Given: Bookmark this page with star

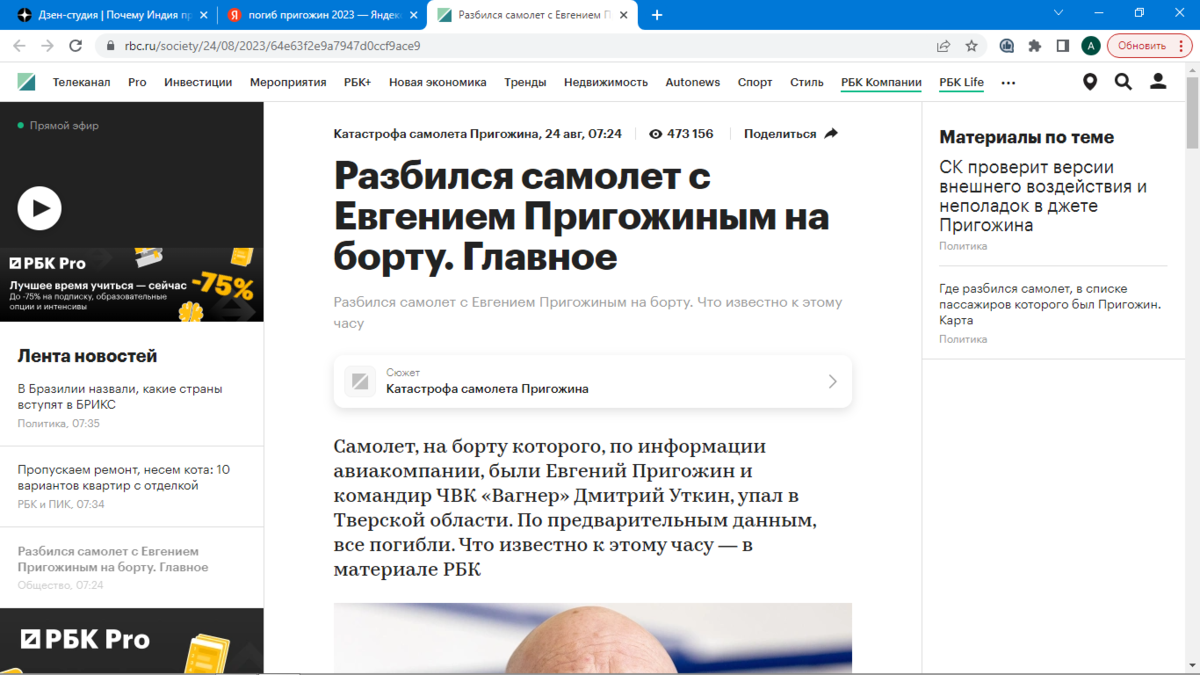Looking at the screenshot, I should click(x=971, y=46).
